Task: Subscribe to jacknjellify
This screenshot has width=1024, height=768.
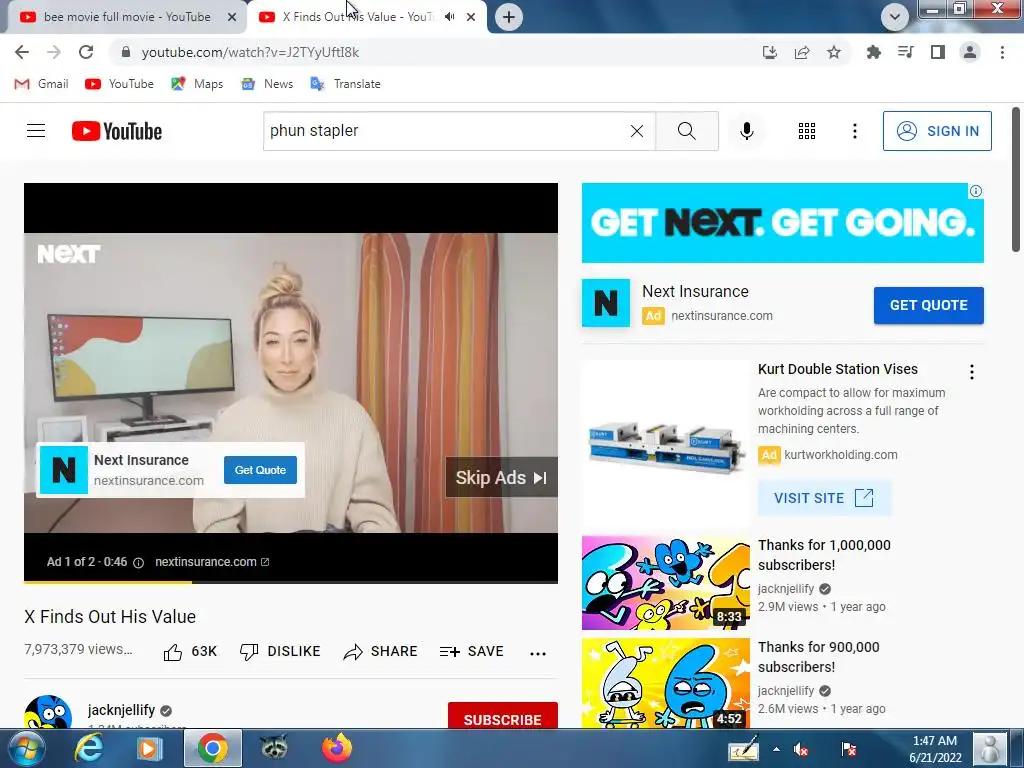Action: tap(502, 716)
